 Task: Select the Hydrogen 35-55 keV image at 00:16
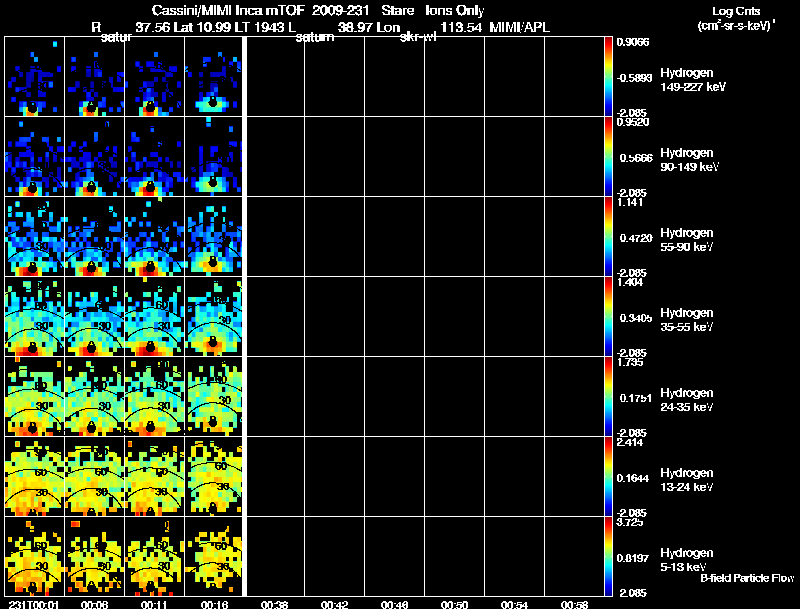(213, 317)
